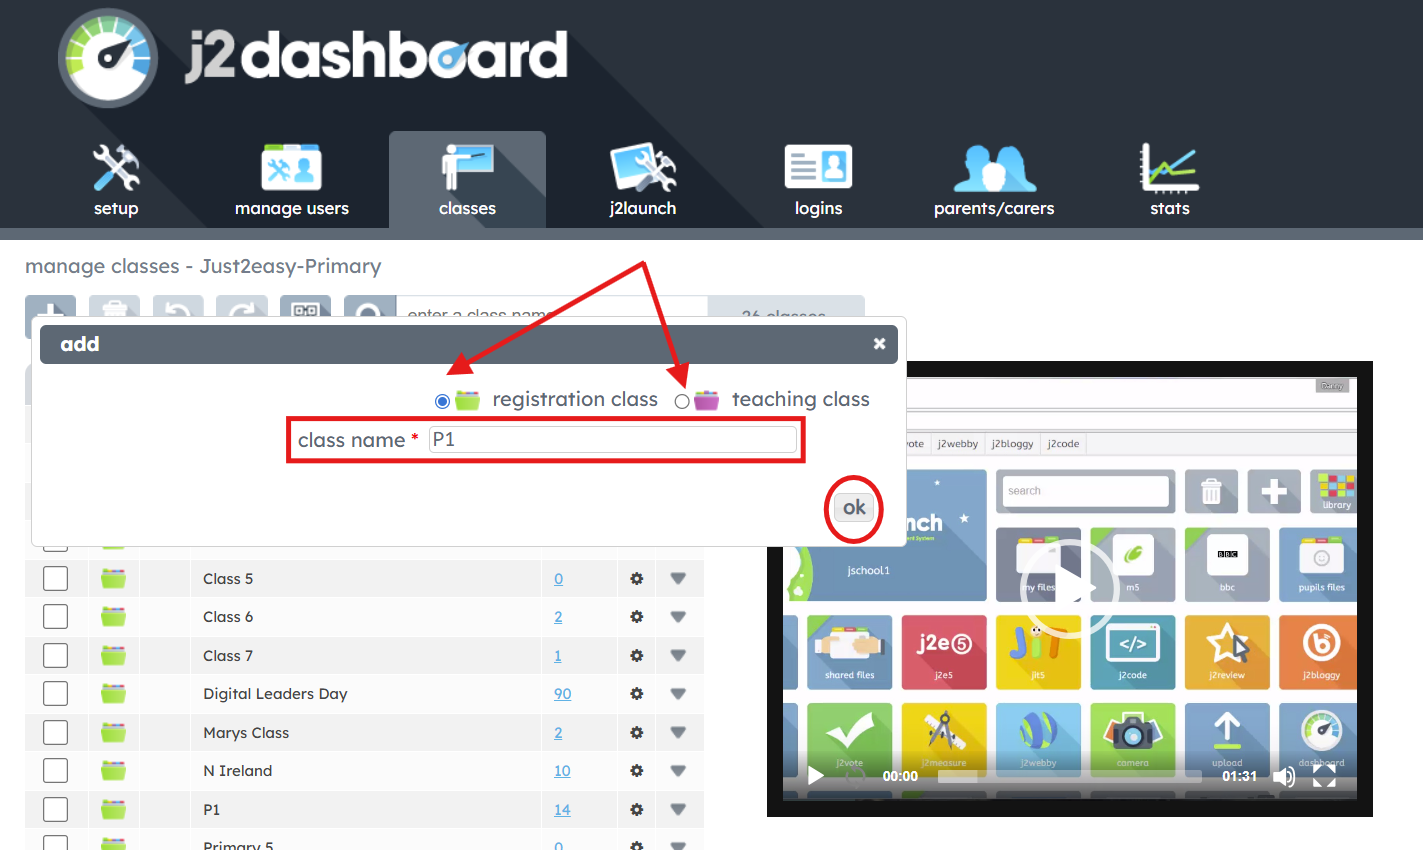The height and width of the screenshot is (850, 1423).
Task: Click the Digital Leaders Day folder icon
Action: [114, 693]
